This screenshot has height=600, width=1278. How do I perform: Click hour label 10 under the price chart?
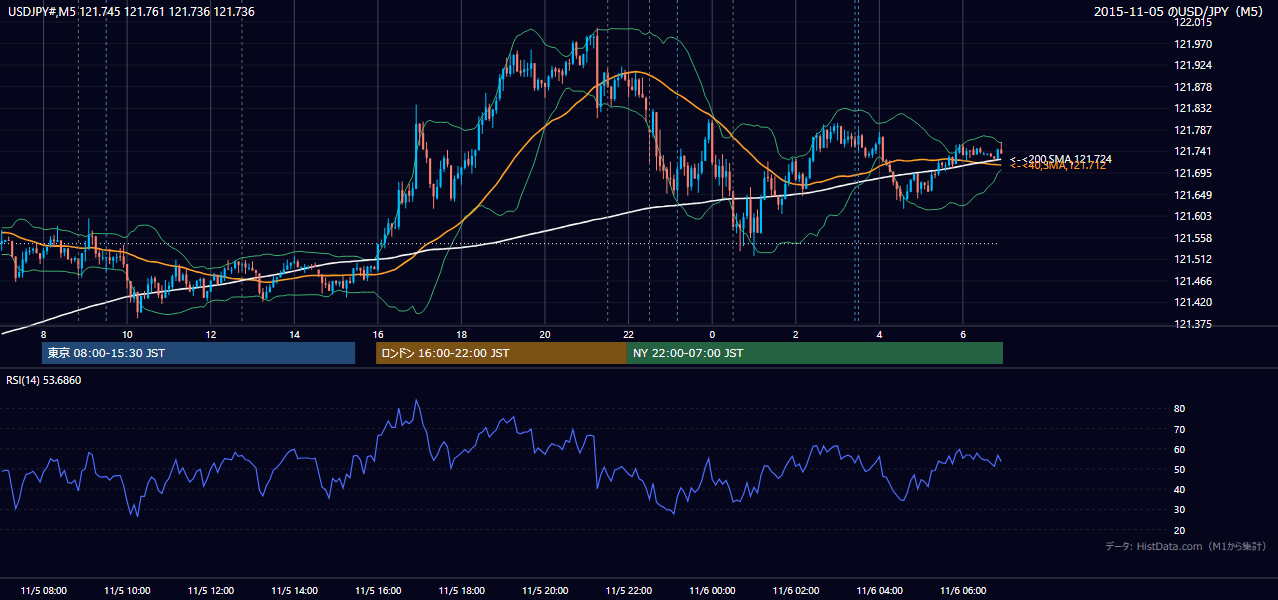point(127,334)
